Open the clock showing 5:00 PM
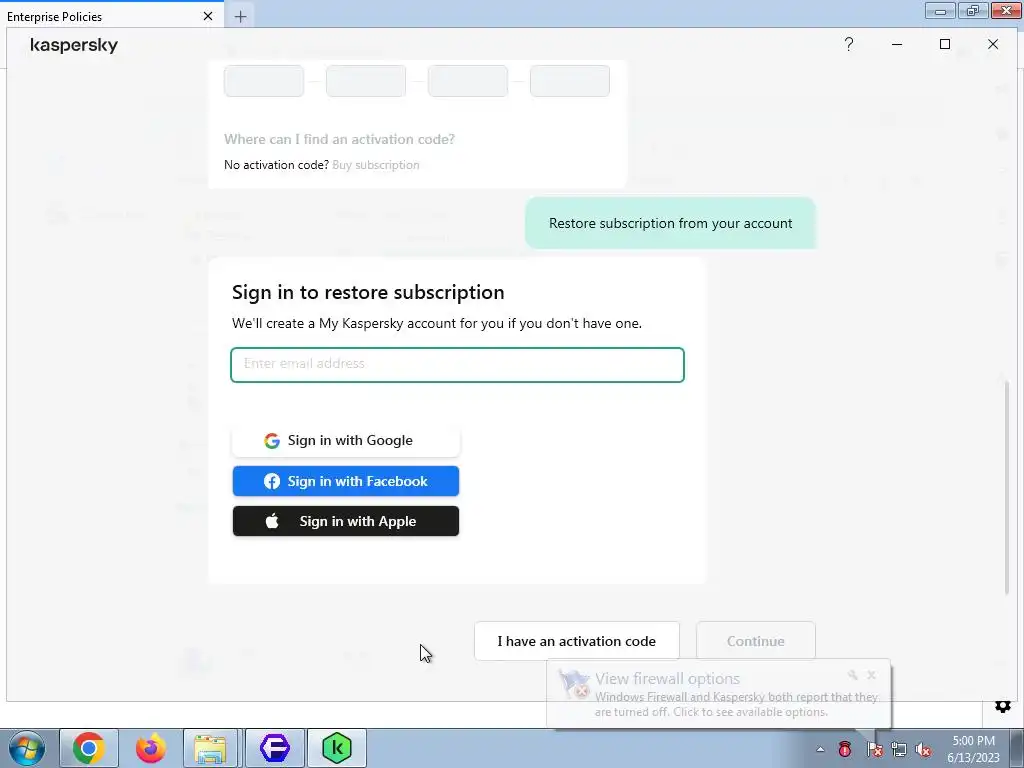 pyautogui.click(x=973, y=749)
